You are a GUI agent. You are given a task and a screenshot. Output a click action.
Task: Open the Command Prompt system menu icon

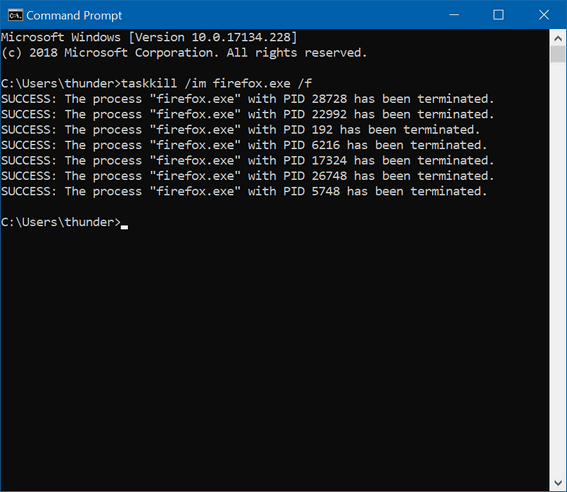click(x=16, y=15)
